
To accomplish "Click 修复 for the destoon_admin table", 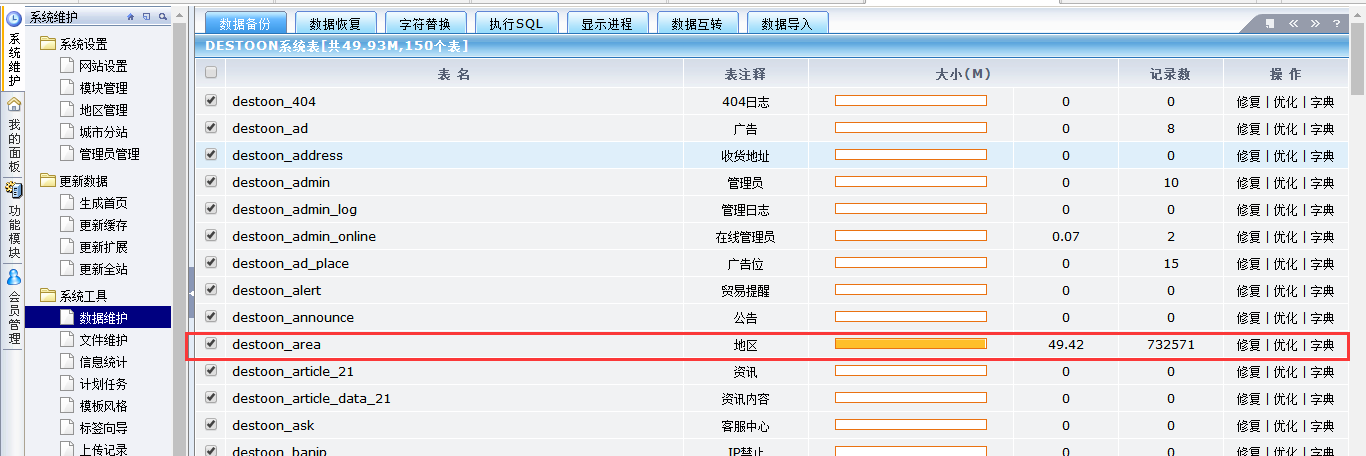I will point(1248,183).
